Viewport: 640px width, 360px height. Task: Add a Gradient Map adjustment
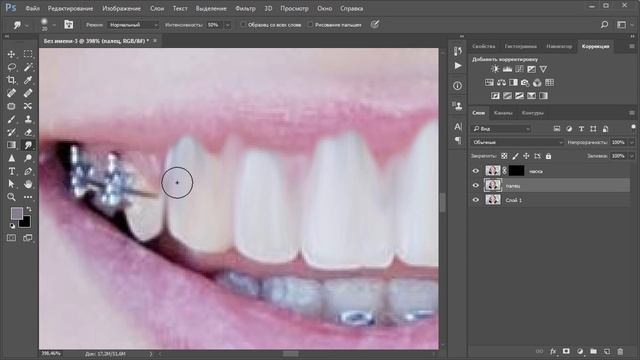(x=543, y=96)
